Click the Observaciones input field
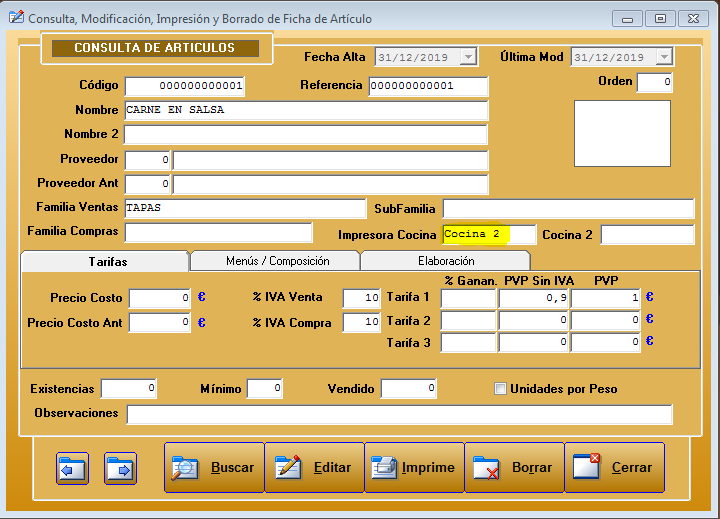 pyautogui.click(x=399, y=414)
